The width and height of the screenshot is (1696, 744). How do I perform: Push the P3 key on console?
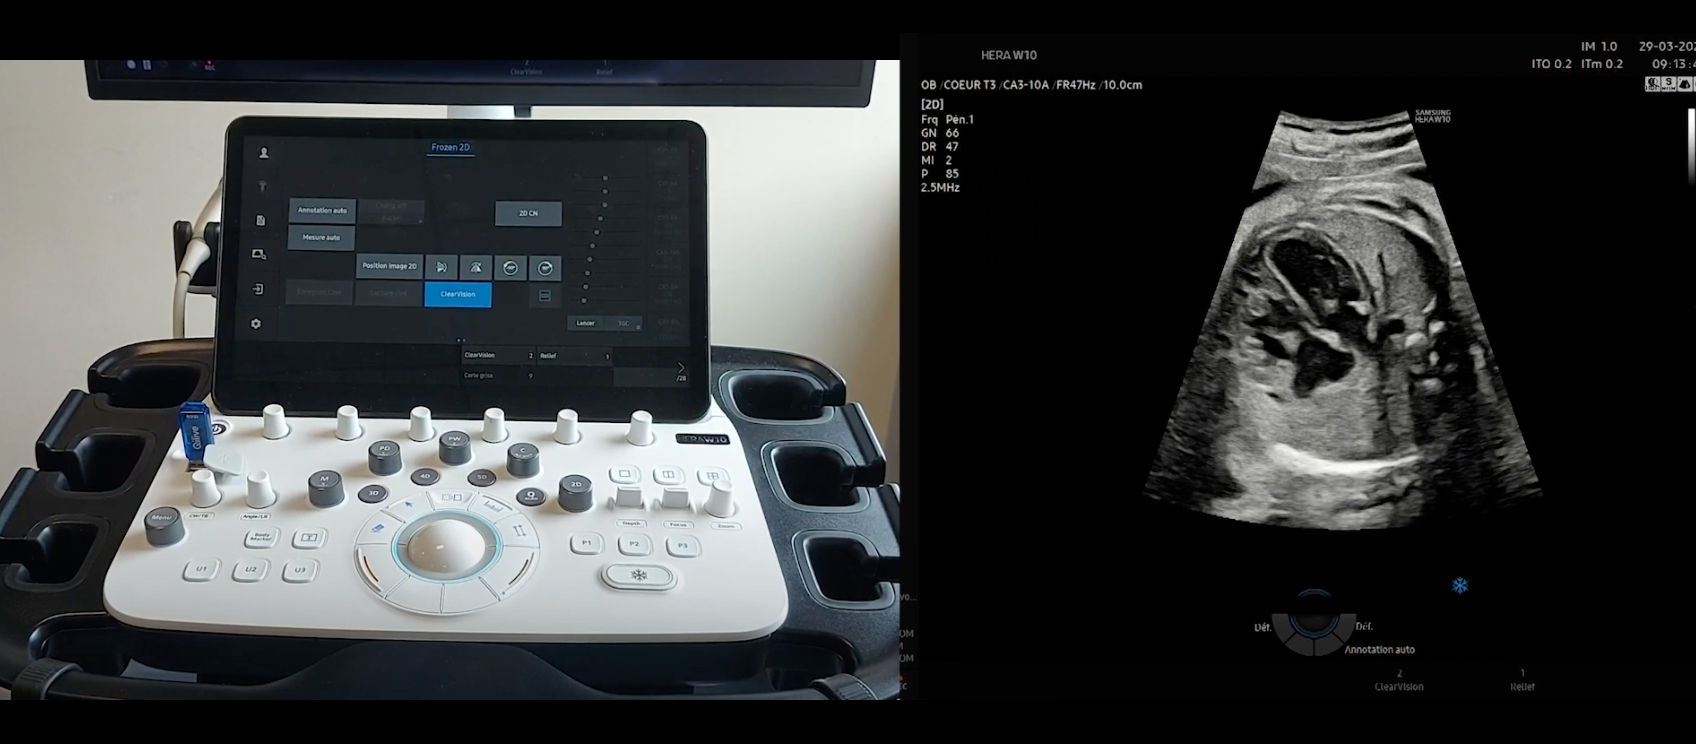click(682, 546)
